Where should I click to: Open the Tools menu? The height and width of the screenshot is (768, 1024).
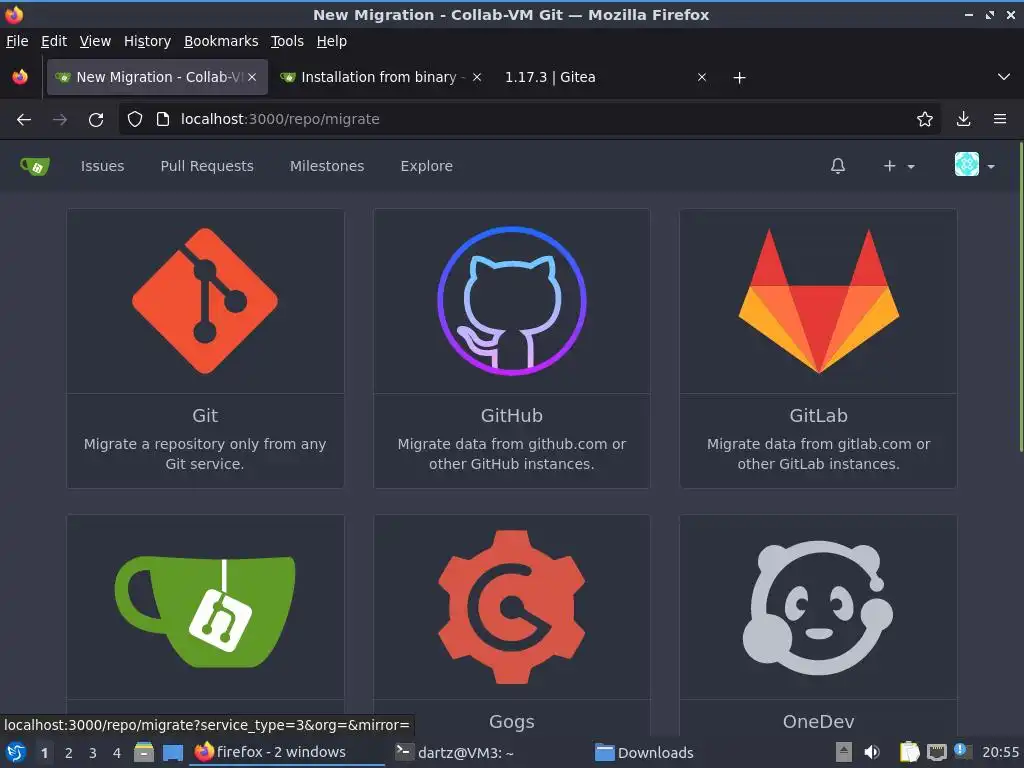tap(287, 41)
